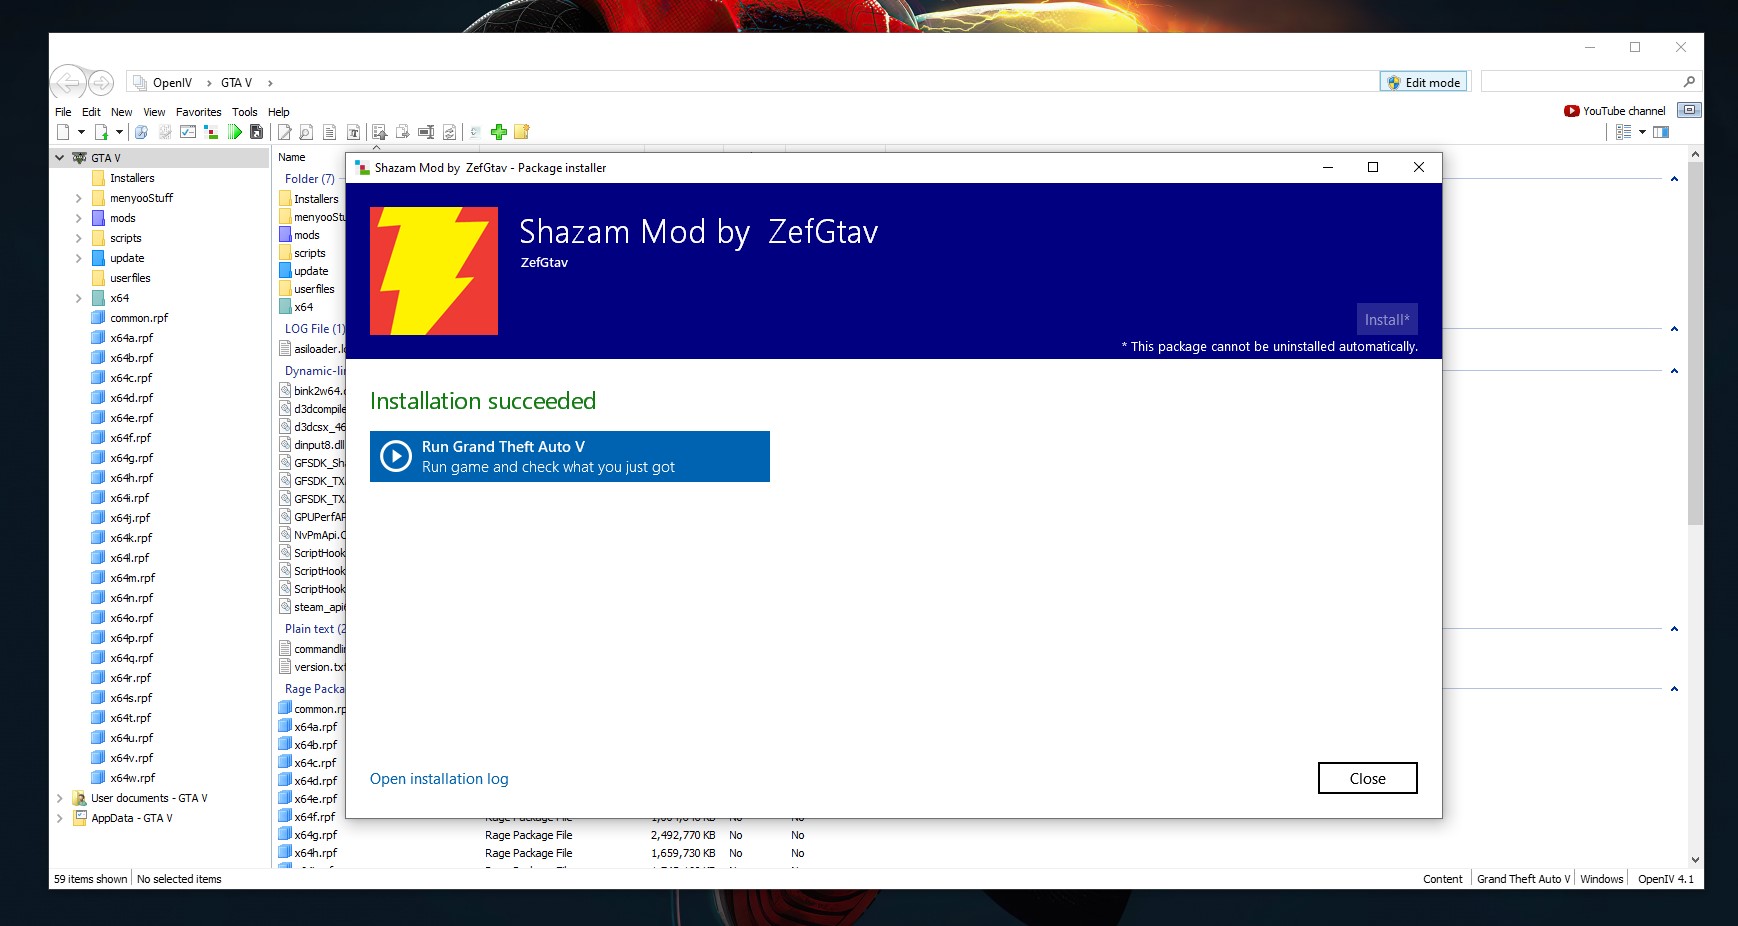Toggle Edit mode on or off
This screenshot has height=926, width=1738.
(x=1423, y=82)
